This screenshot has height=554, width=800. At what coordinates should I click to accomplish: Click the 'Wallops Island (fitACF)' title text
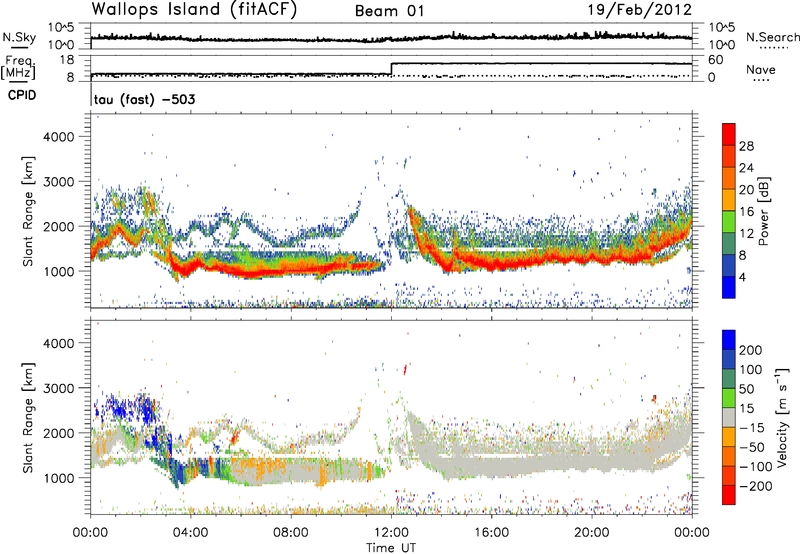click(194, 10)
